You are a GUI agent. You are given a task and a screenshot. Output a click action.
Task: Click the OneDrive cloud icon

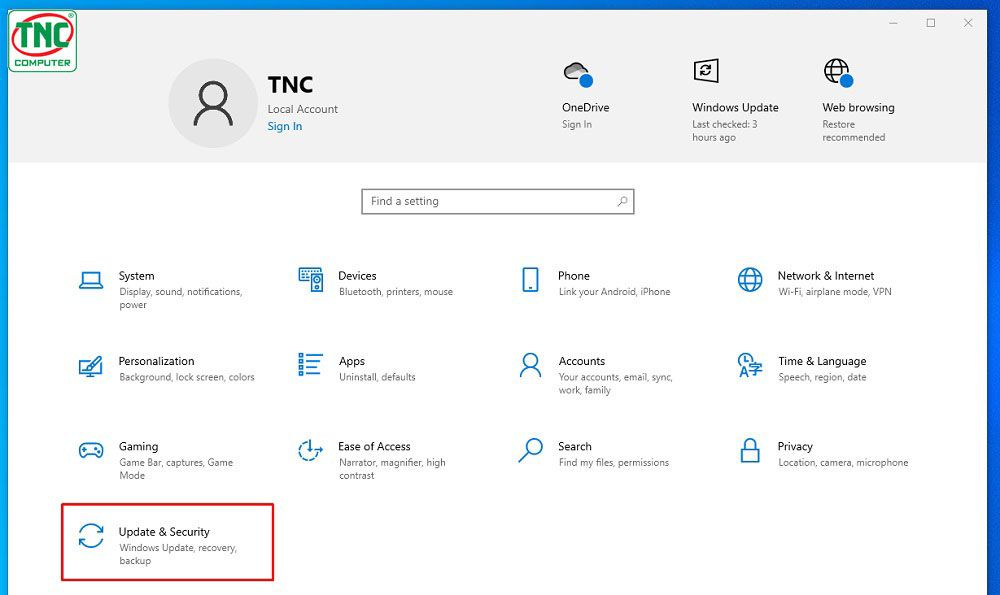[x=578, y=74]
